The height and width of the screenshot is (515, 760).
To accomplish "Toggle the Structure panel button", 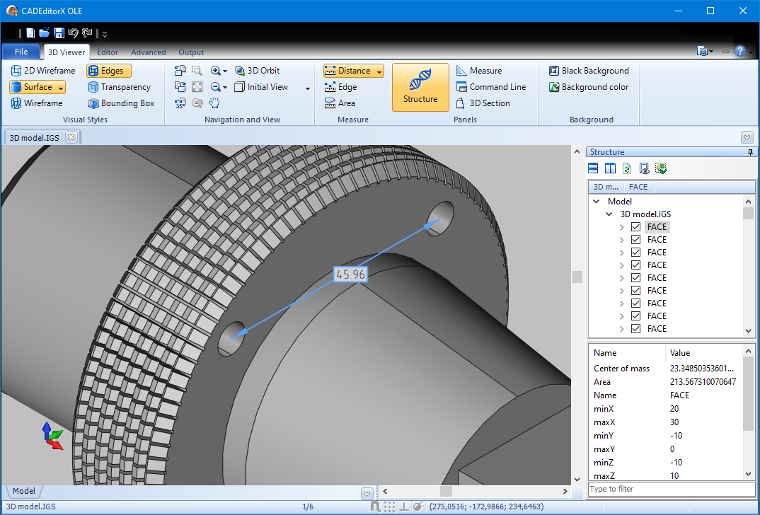I will tap(420, 87).
